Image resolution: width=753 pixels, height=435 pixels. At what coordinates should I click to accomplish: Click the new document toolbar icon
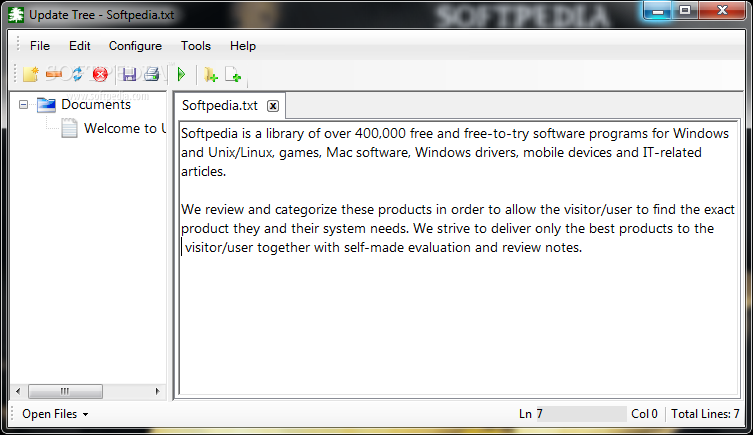tap(31, 74)
